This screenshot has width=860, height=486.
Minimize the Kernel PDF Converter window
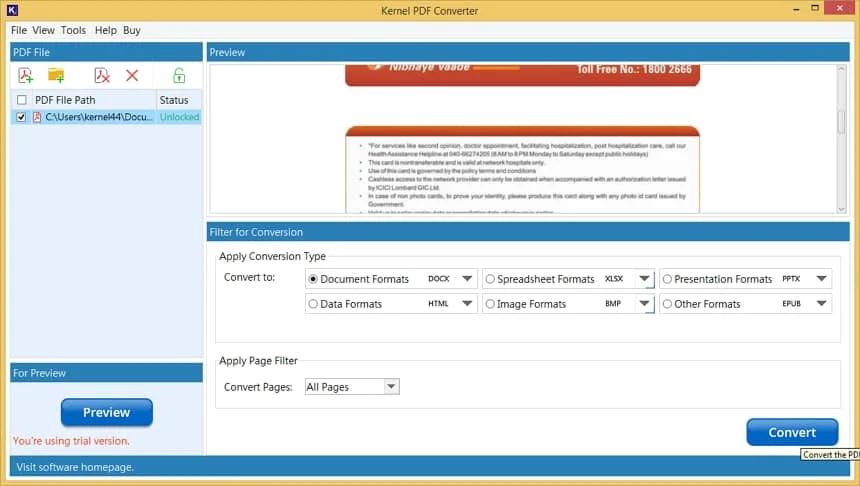coord(796,9)
